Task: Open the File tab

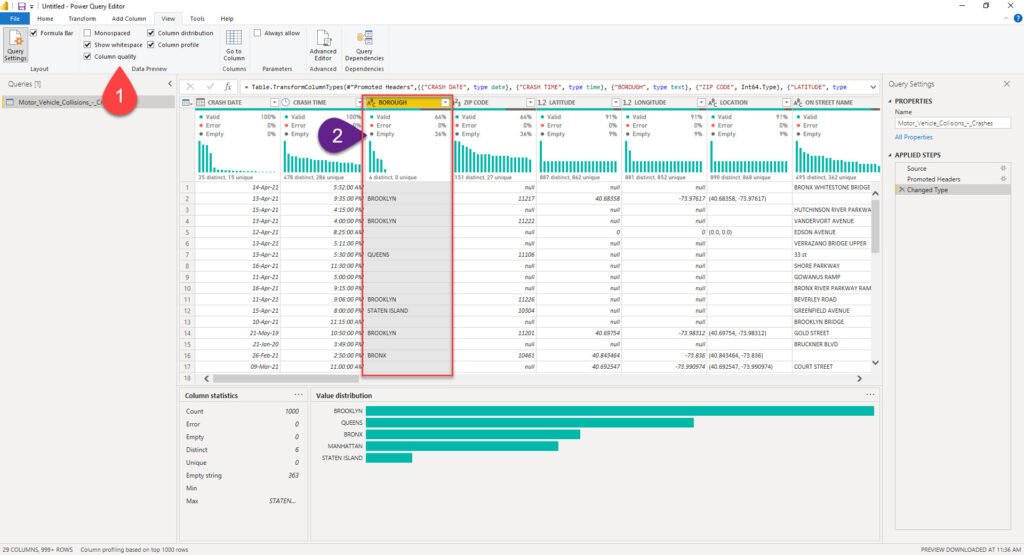Action: click(14, 18)
